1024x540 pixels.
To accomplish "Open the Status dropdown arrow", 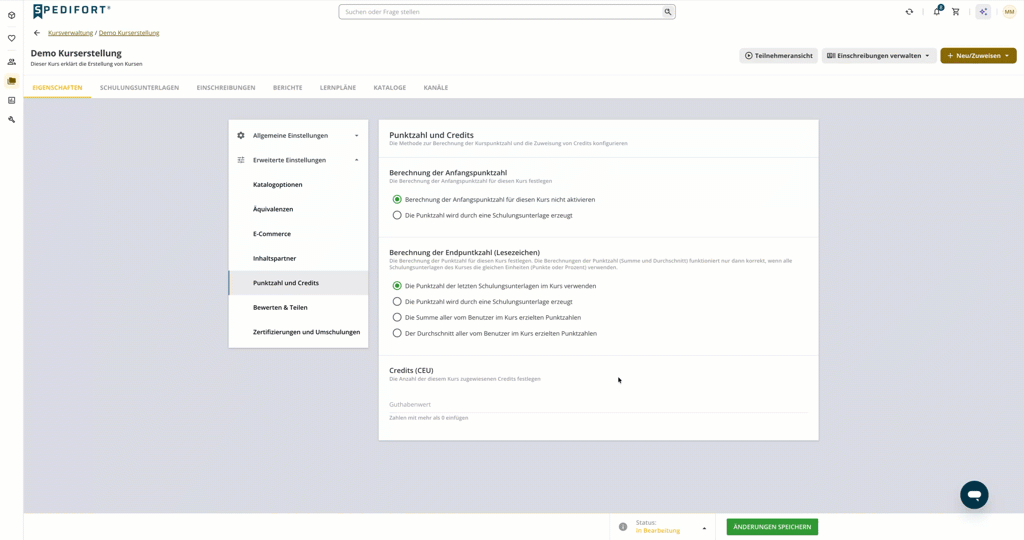I will 704,528.
